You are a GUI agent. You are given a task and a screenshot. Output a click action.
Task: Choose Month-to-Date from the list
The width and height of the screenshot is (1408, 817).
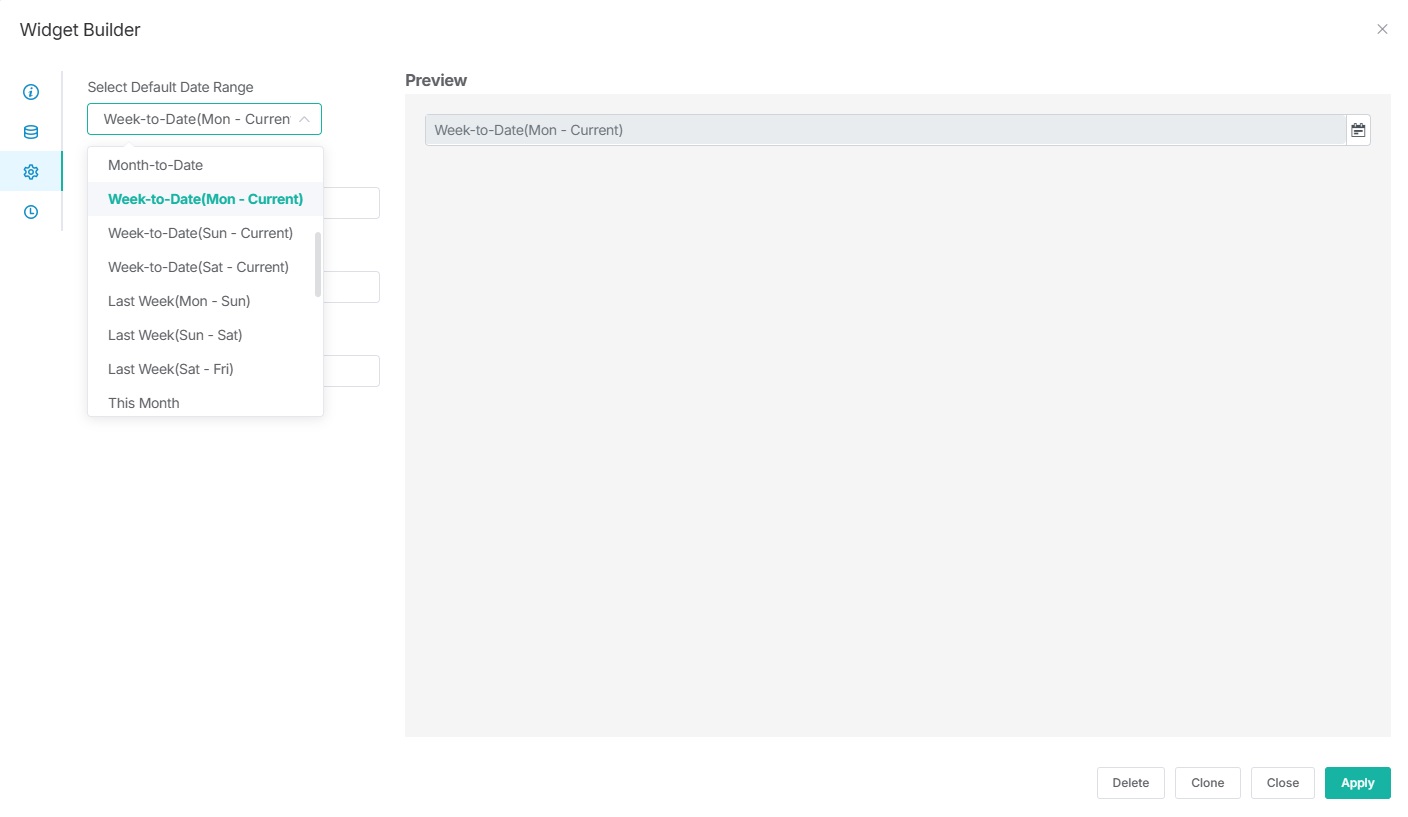point(156,165)
